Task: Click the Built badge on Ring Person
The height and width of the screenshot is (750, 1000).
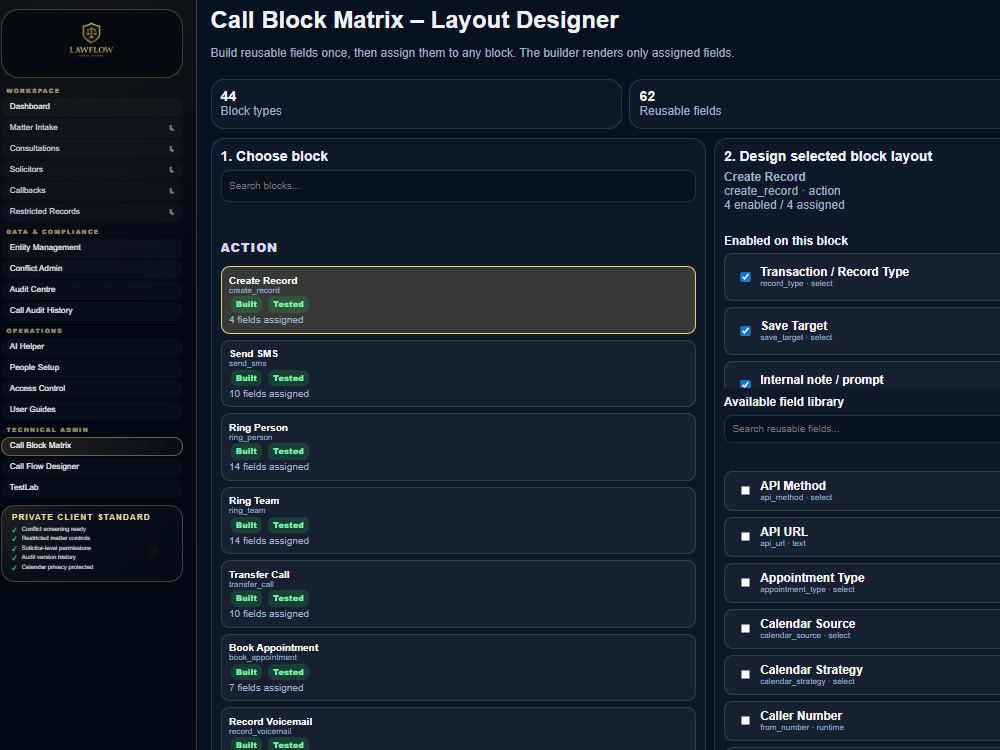Action: coord(246,452)
